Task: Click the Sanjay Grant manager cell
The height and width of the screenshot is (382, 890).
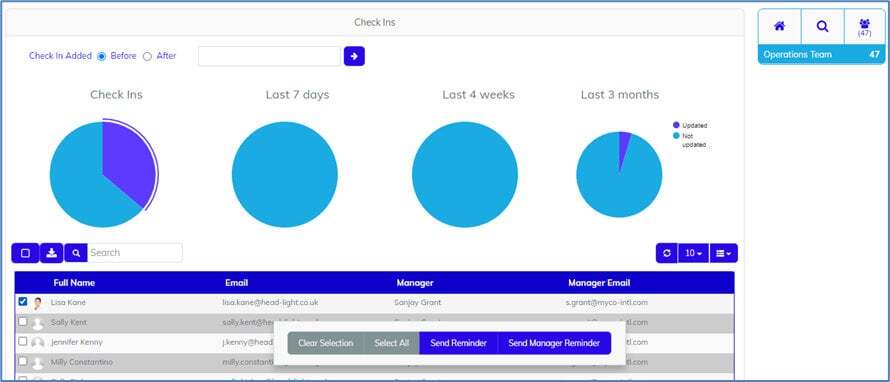Action: pos(417,303)
